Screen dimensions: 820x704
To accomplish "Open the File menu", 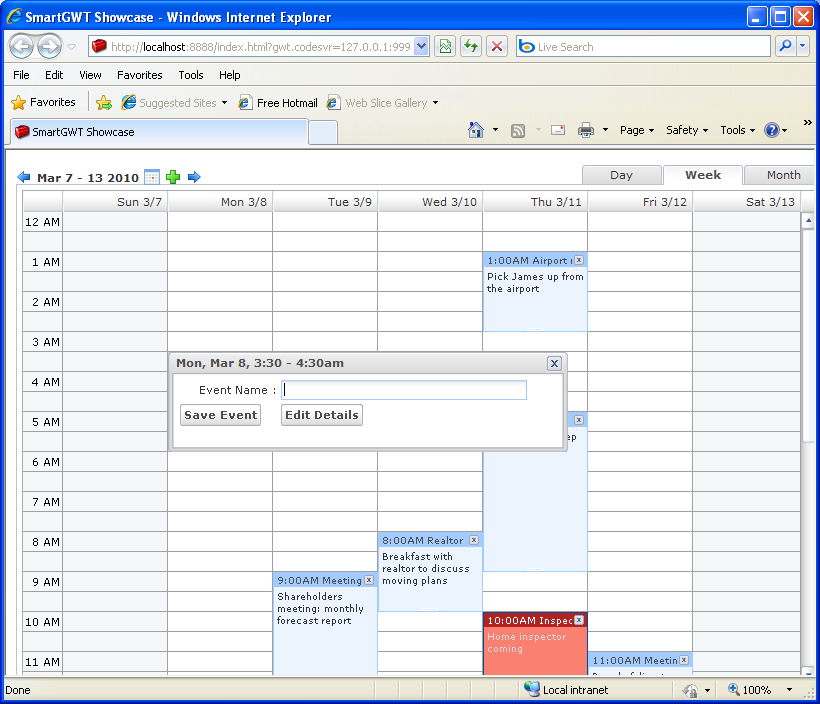I will (x=21, y=75).
